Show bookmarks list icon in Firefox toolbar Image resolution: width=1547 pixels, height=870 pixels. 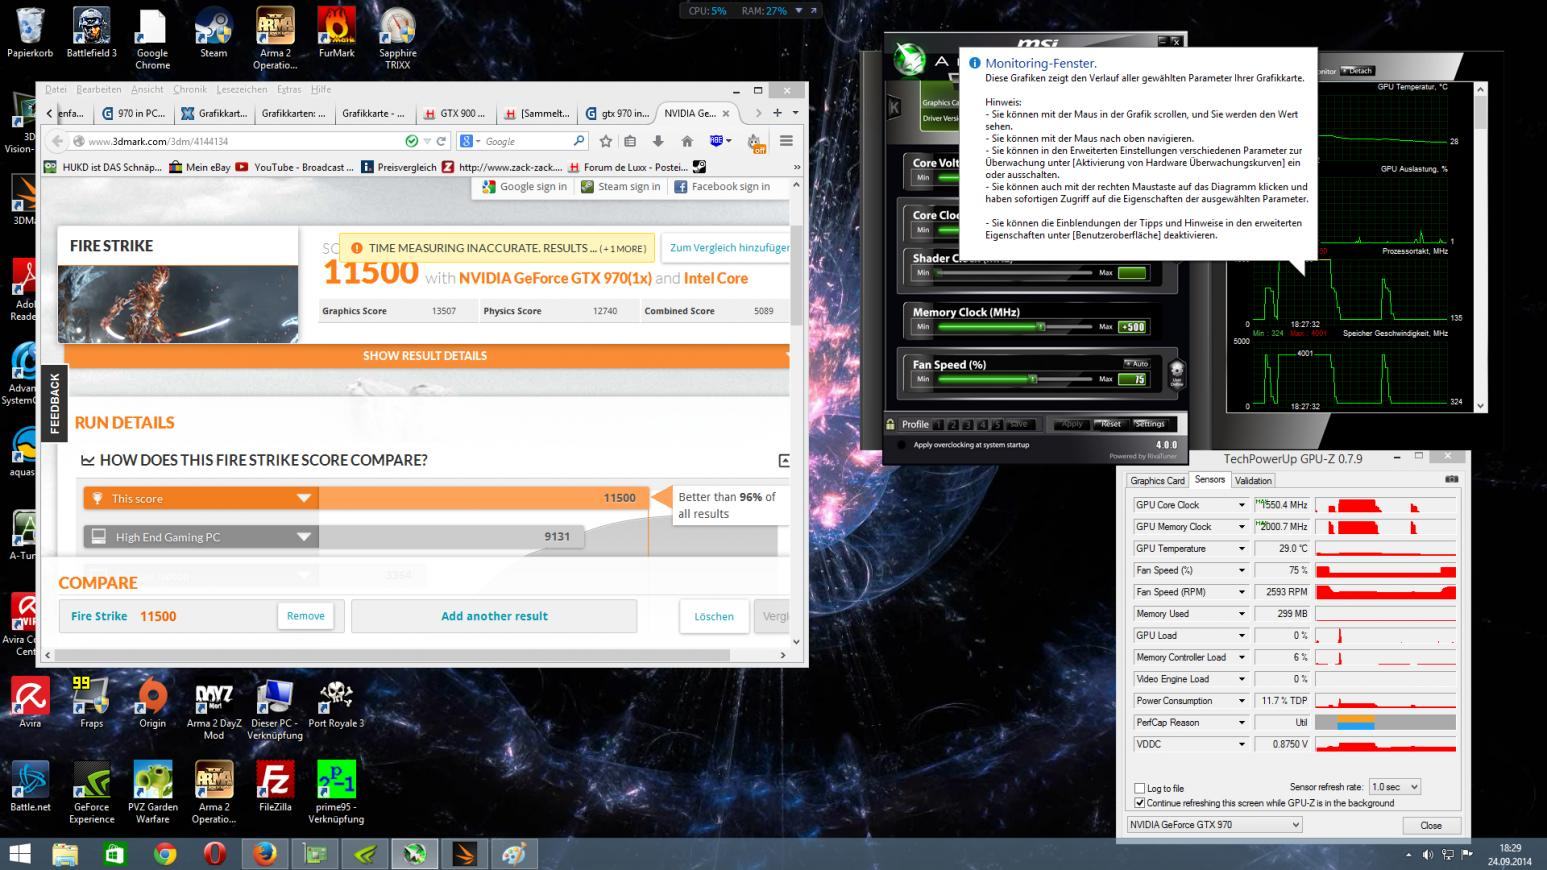(630, 141)
